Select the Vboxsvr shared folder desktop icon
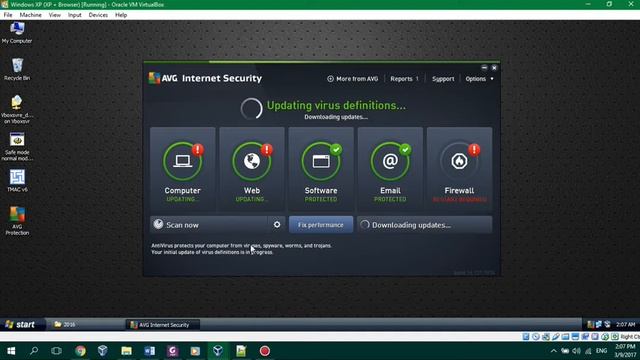Screen dimensions: 640x360 [x=17, y=109]
